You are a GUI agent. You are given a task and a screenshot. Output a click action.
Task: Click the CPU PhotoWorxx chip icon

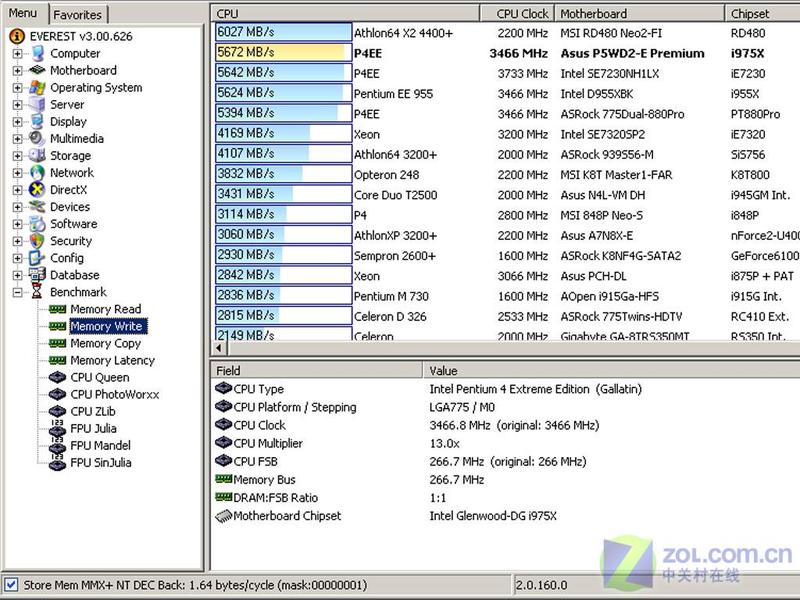[58, 394]
